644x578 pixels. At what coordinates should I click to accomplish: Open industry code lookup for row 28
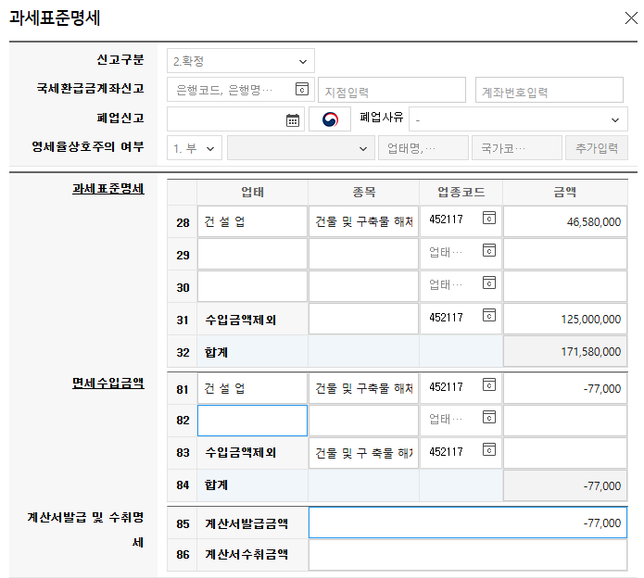pos(489,221)
